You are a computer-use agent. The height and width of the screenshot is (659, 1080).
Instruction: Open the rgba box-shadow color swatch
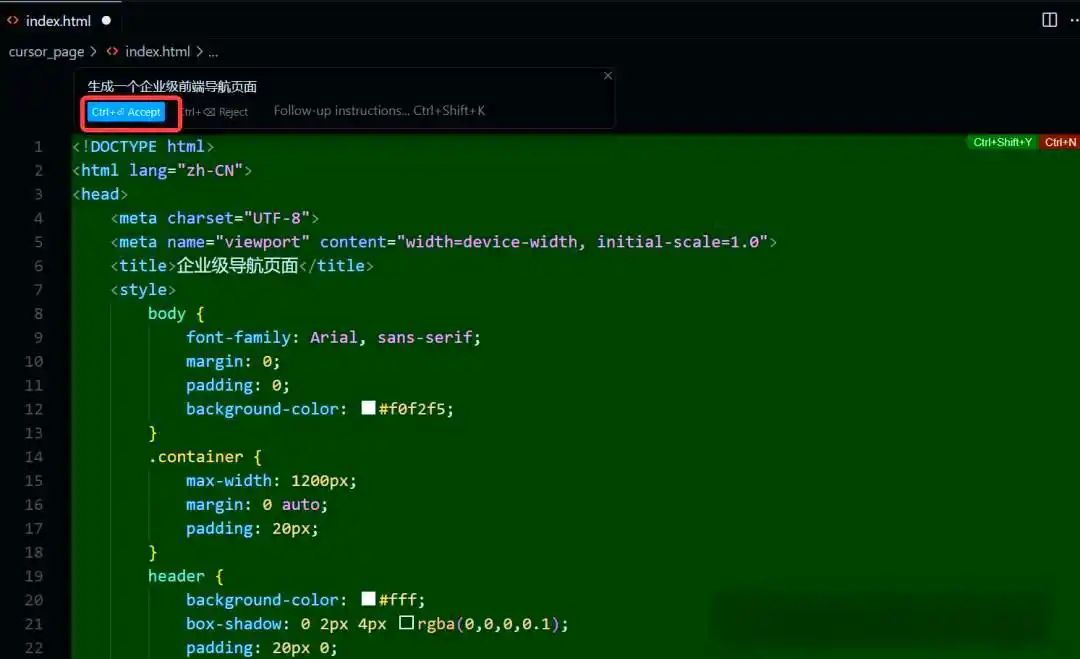pyautogui.click(x=406, y=624)
